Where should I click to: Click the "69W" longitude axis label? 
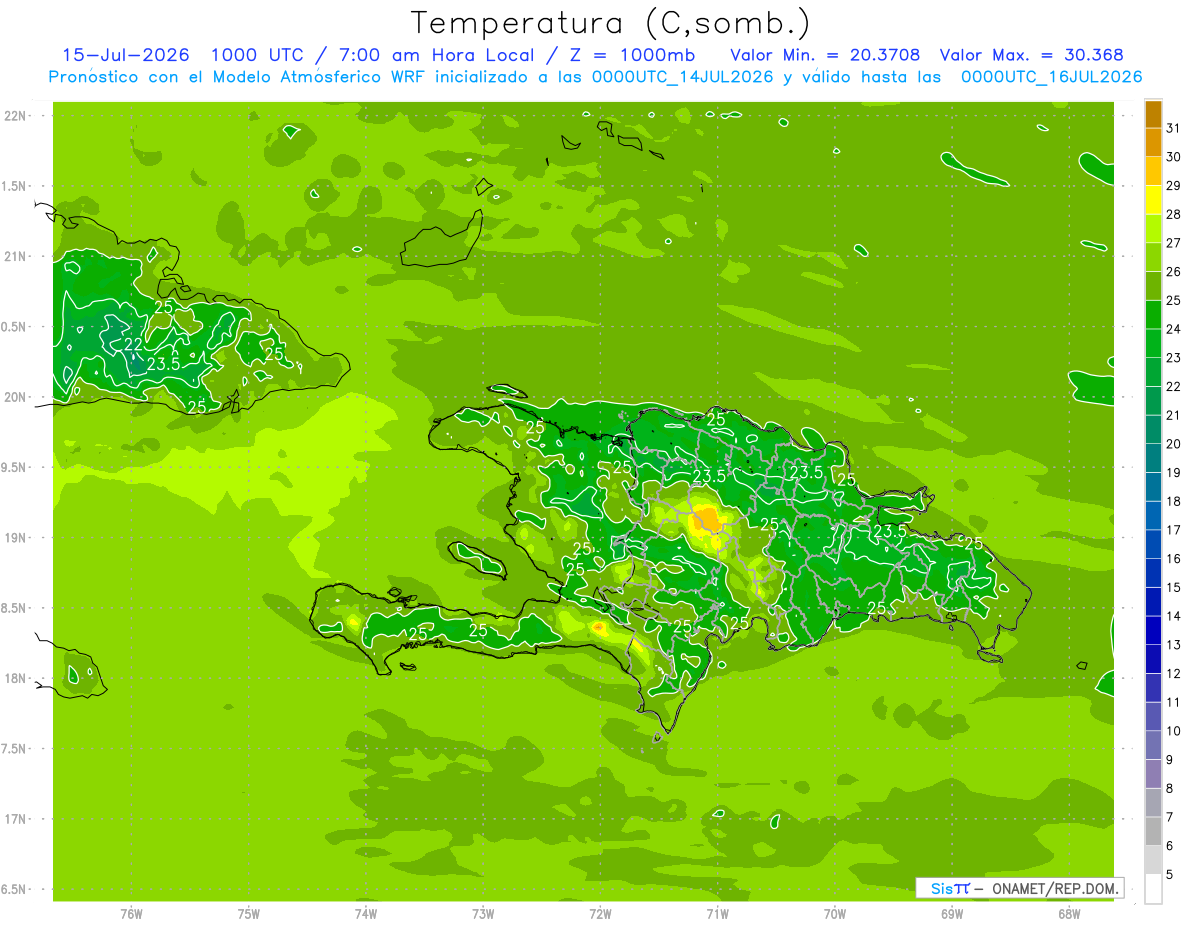coord(952,913)
